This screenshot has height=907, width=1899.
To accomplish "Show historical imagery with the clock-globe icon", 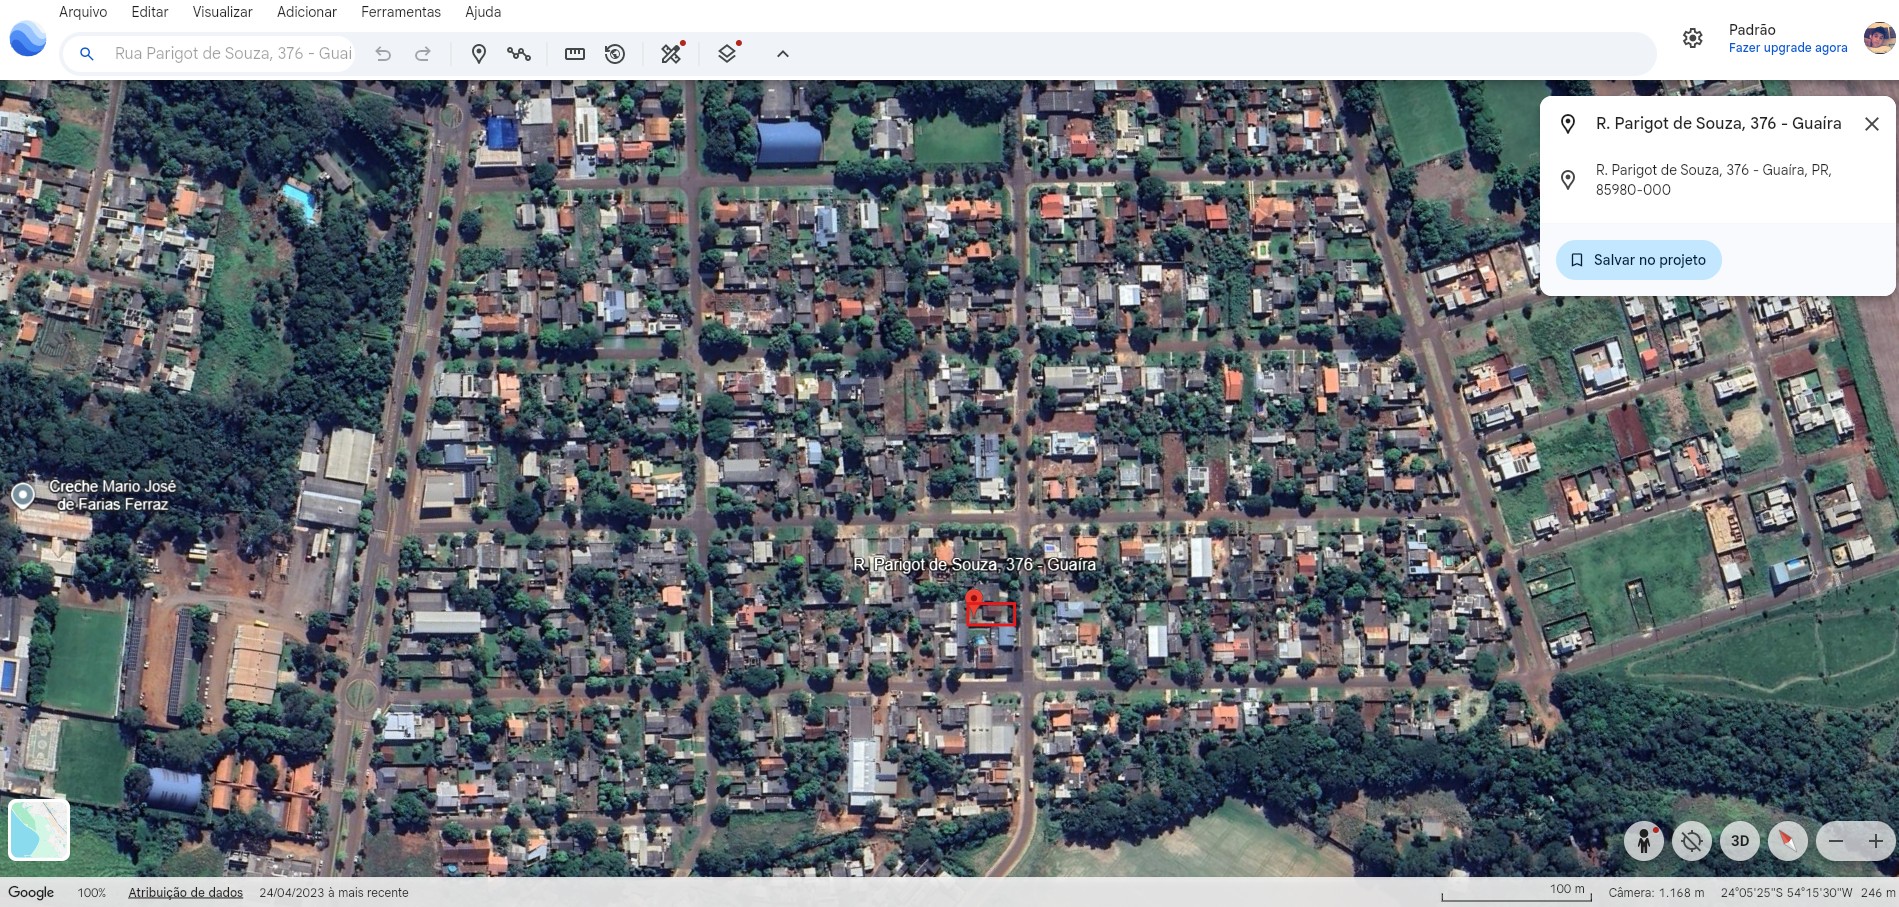I will click(x=615, y=54).
